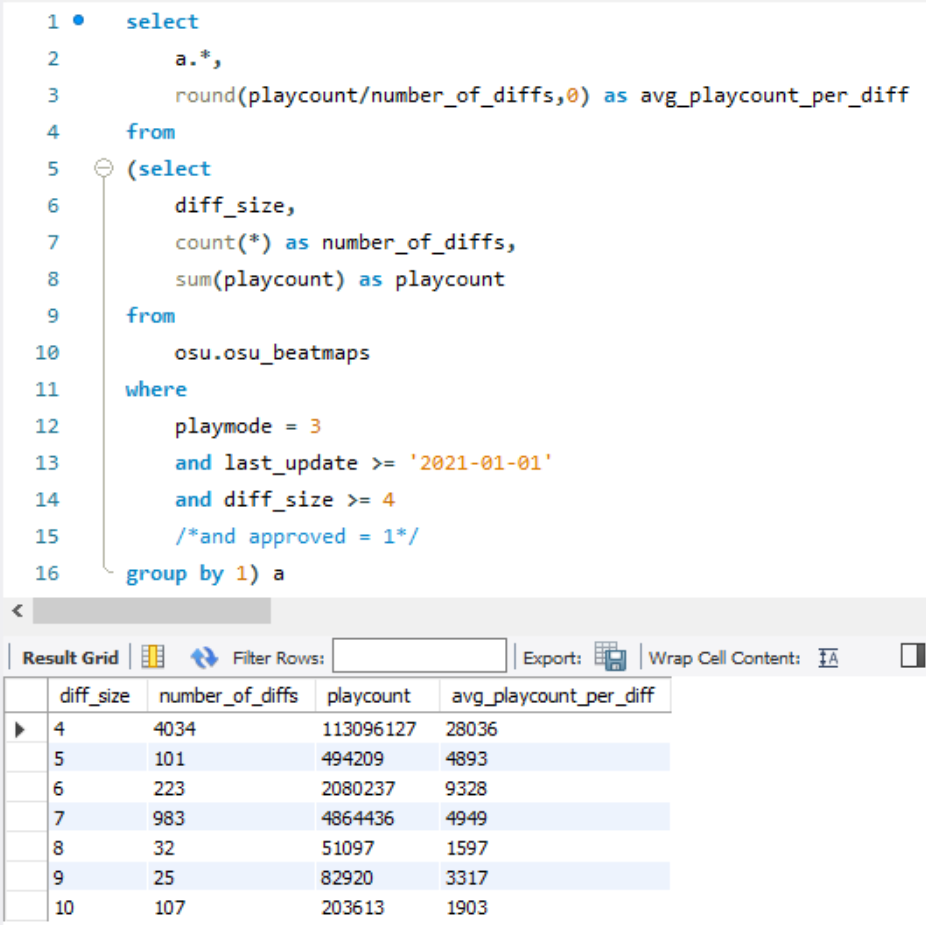Click the commented approved = 1 condition
The height and width of the screenshot is (925, 926).
tap(297, 536)
